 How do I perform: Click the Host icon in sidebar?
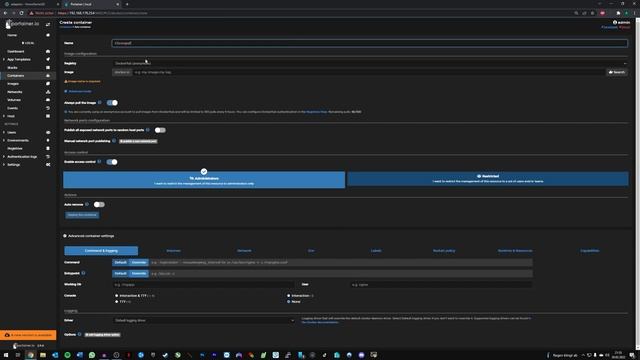click(48, 116)
